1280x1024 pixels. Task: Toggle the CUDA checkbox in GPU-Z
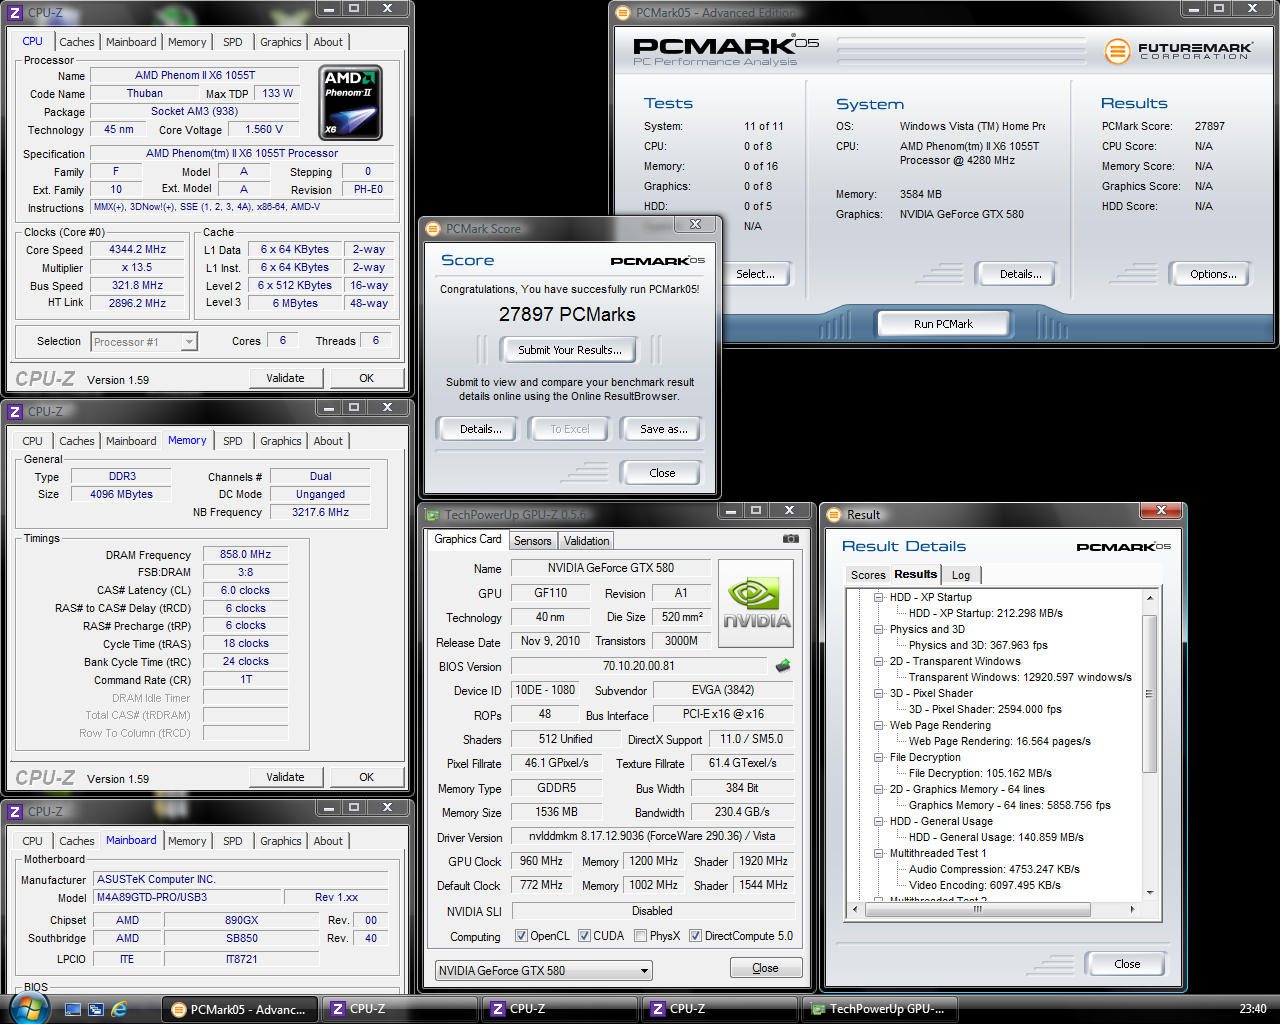click(584, 936)
